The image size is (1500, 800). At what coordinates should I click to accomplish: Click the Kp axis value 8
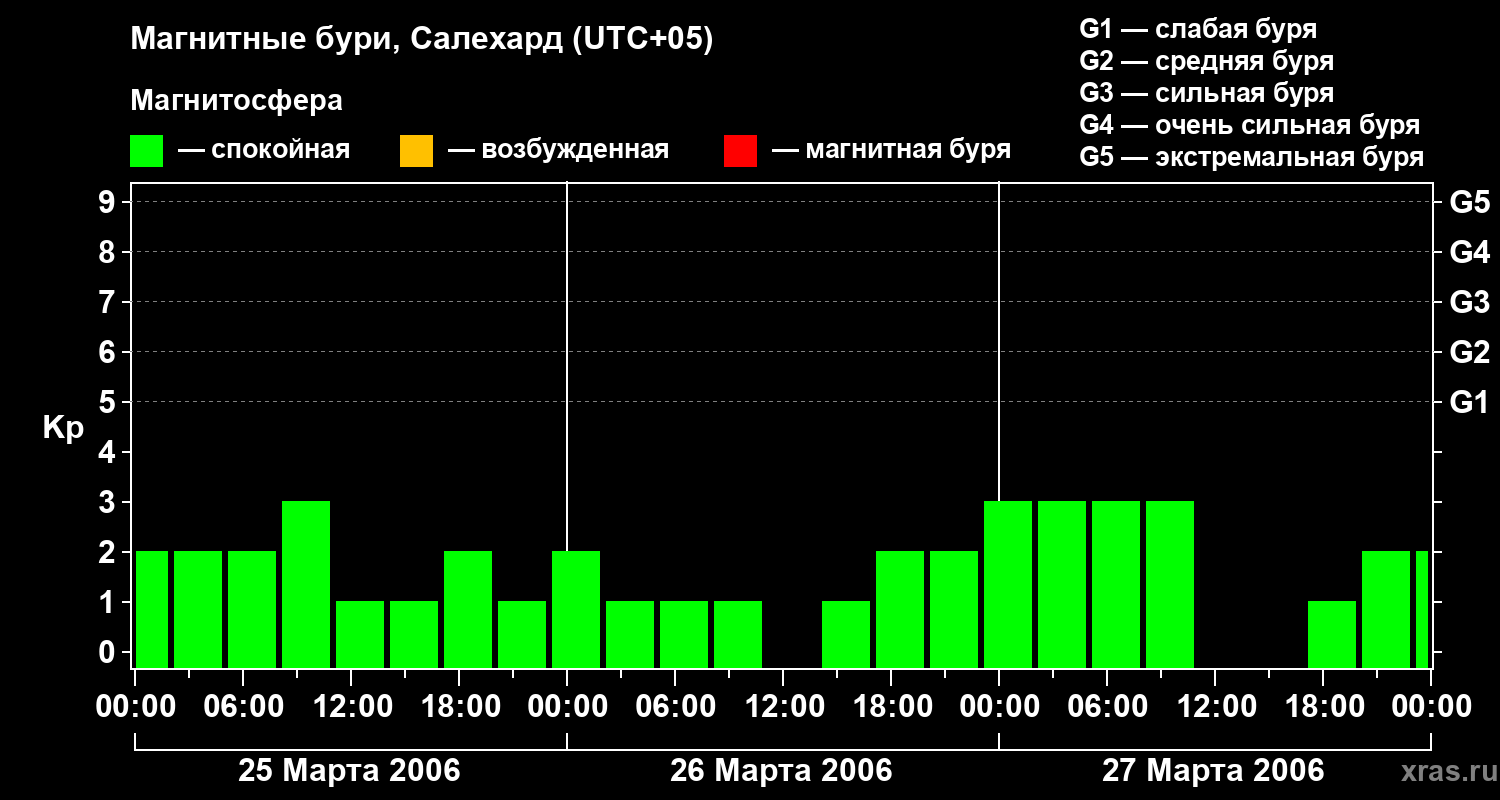click(x=109, y=252)
